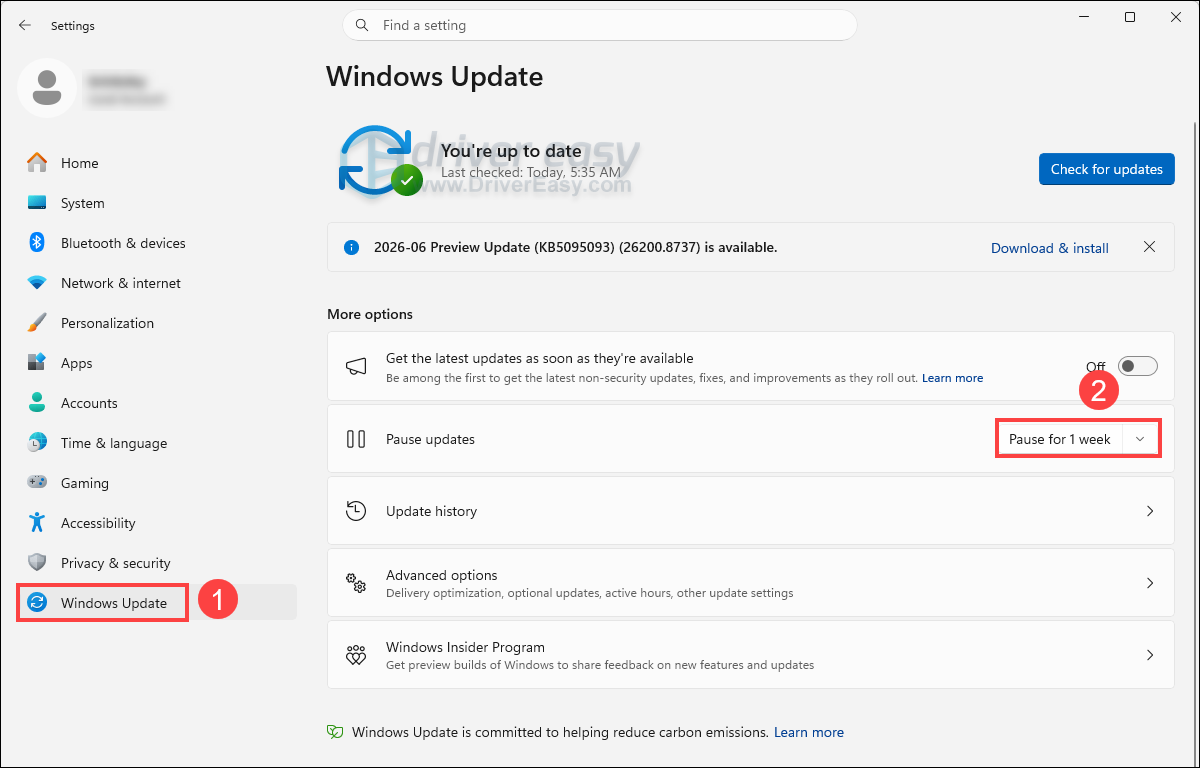Click the user profile avatar
This screenshot has width=1200, height=768.
coord(47,87)
